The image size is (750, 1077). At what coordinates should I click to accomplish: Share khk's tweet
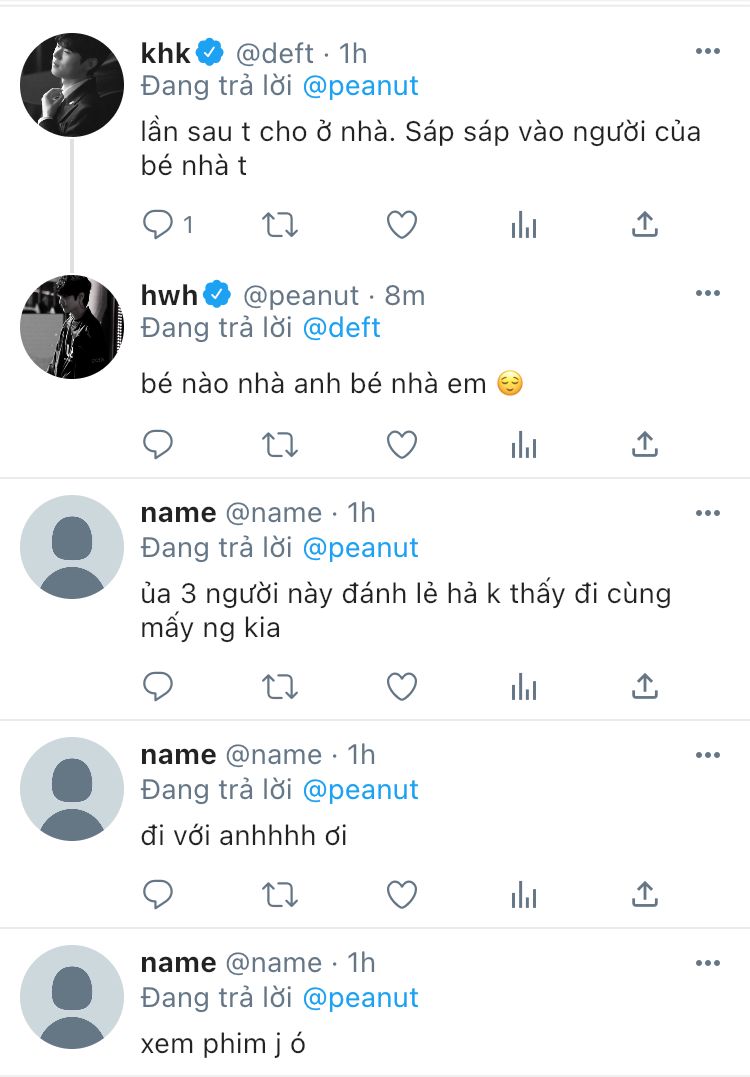coord(645,226)
